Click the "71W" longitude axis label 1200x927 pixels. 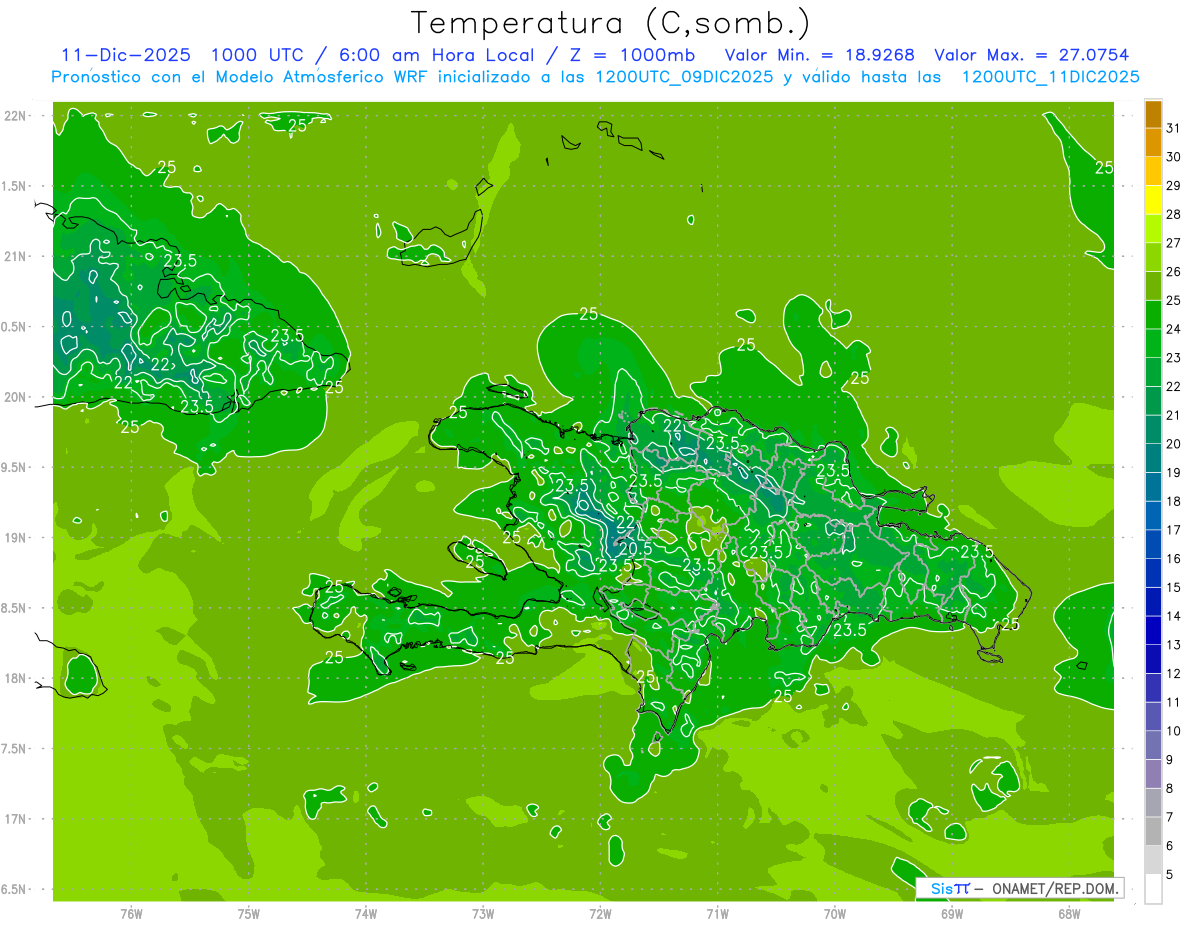pyautogui.click(x=717, y=913)
